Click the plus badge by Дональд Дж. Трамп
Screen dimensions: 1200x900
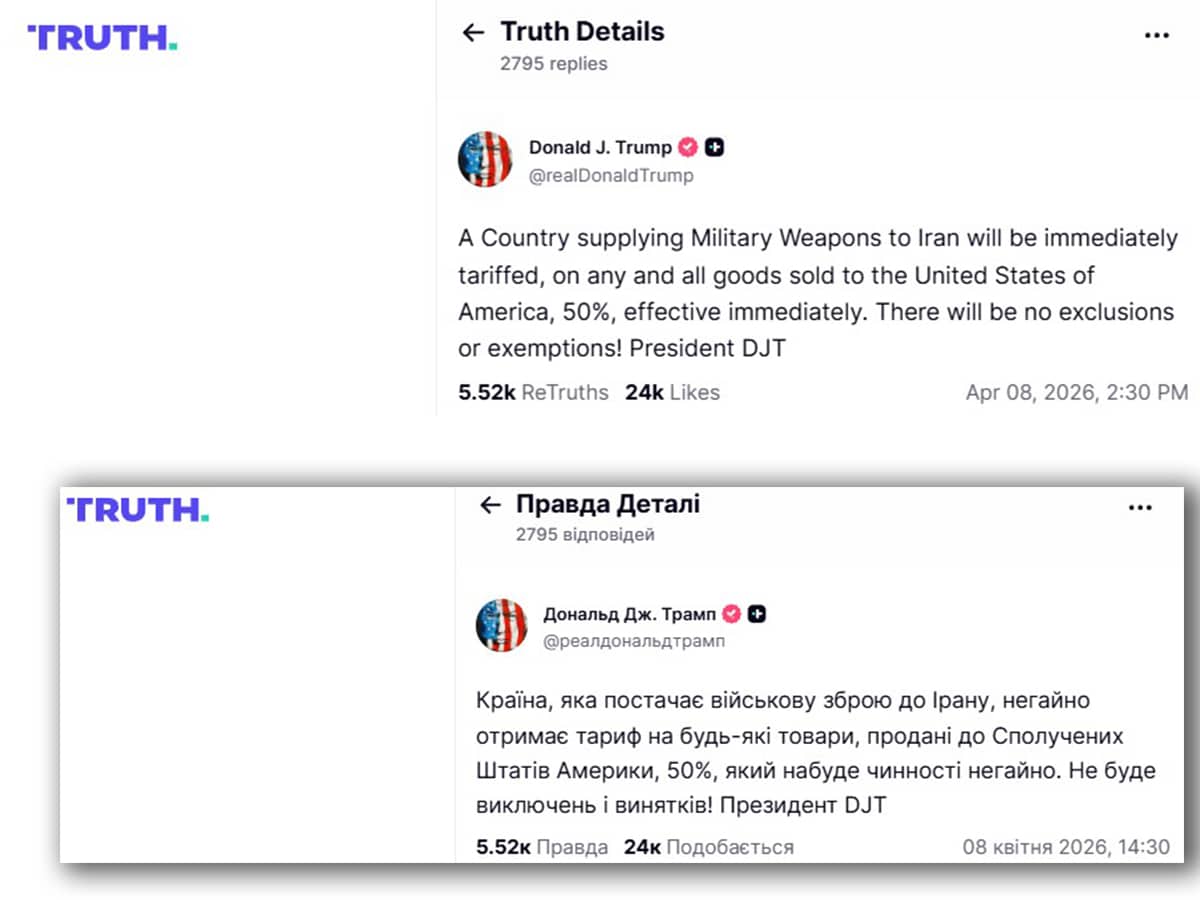click(x=758, y=614)
